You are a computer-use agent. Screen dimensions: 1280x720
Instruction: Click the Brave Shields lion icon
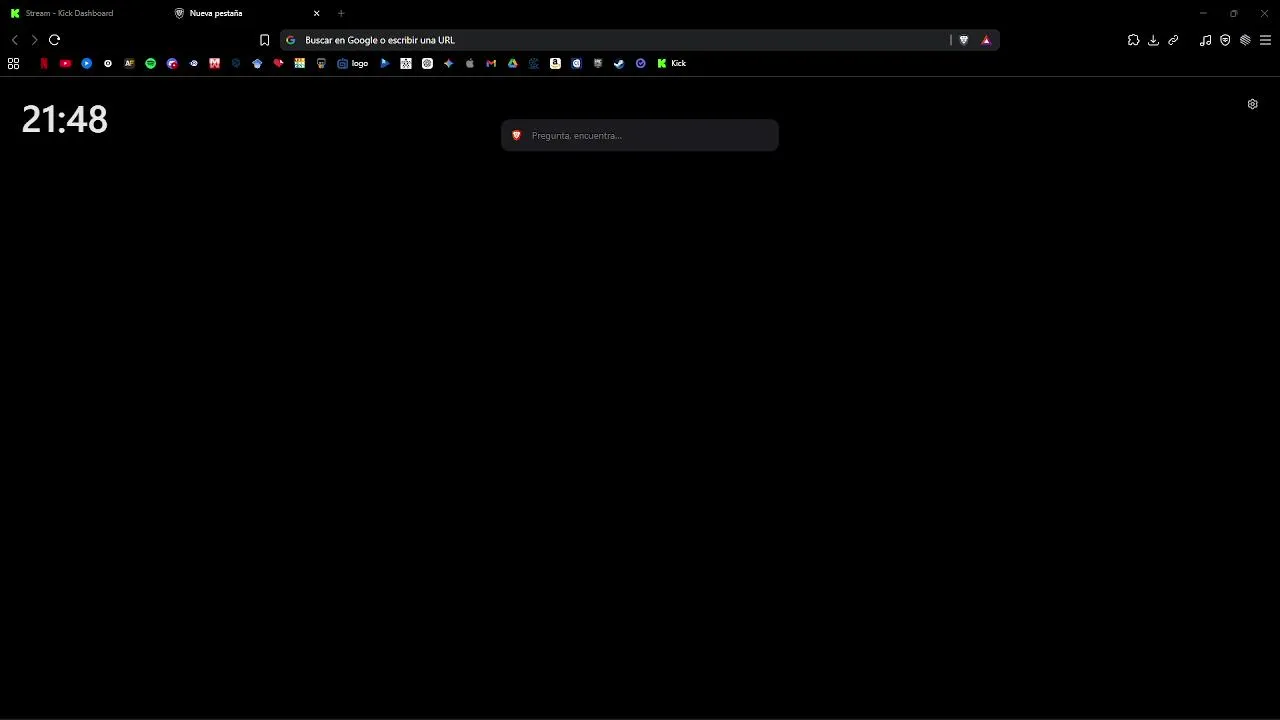tap(964, 40)
